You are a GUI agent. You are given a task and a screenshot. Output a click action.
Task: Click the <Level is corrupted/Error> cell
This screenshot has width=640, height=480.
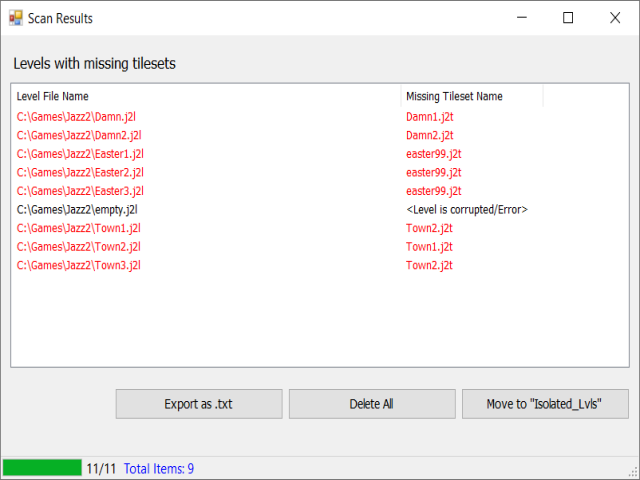coord(467,210)
